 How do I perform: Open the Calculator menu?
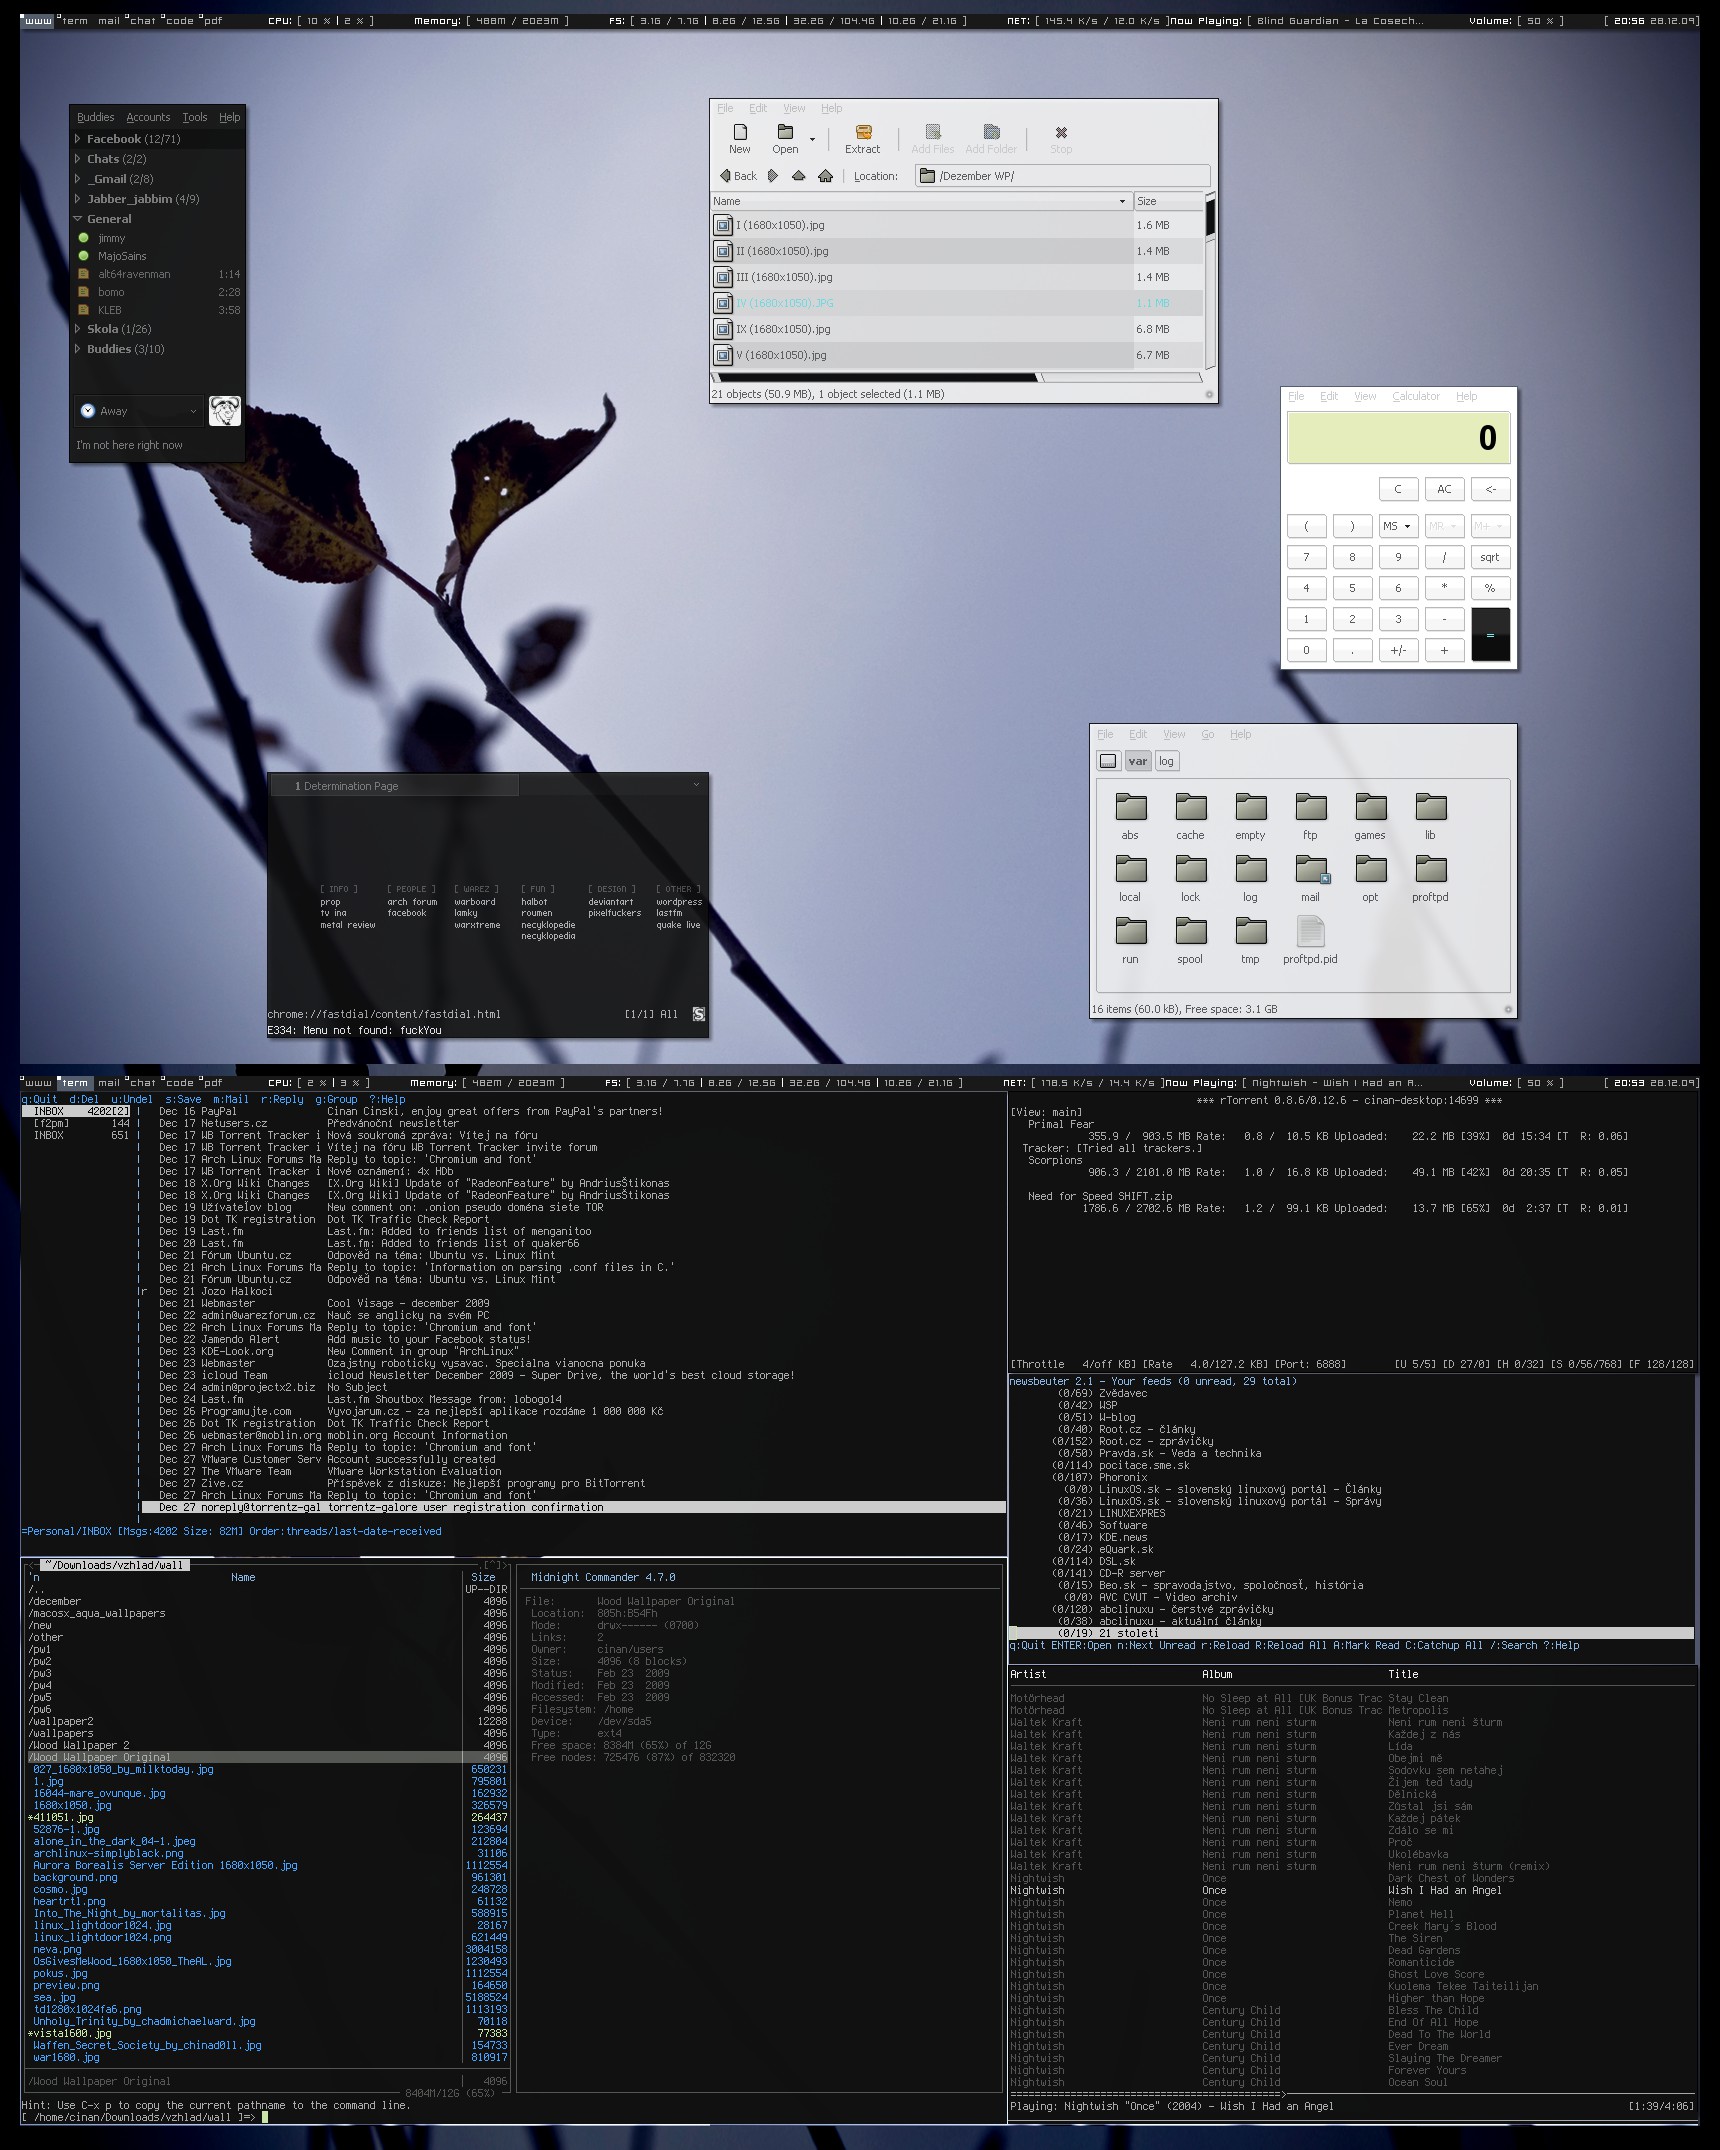pos(1416,396)
